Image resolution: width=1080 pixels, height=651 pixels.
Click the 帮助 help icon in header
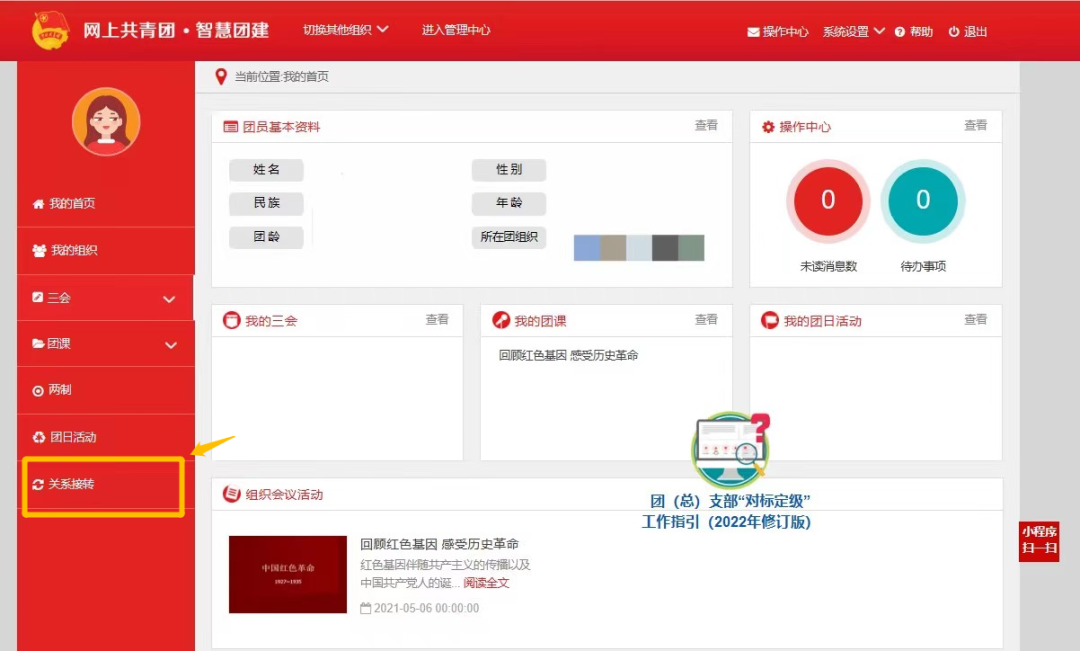pos(900,32)
